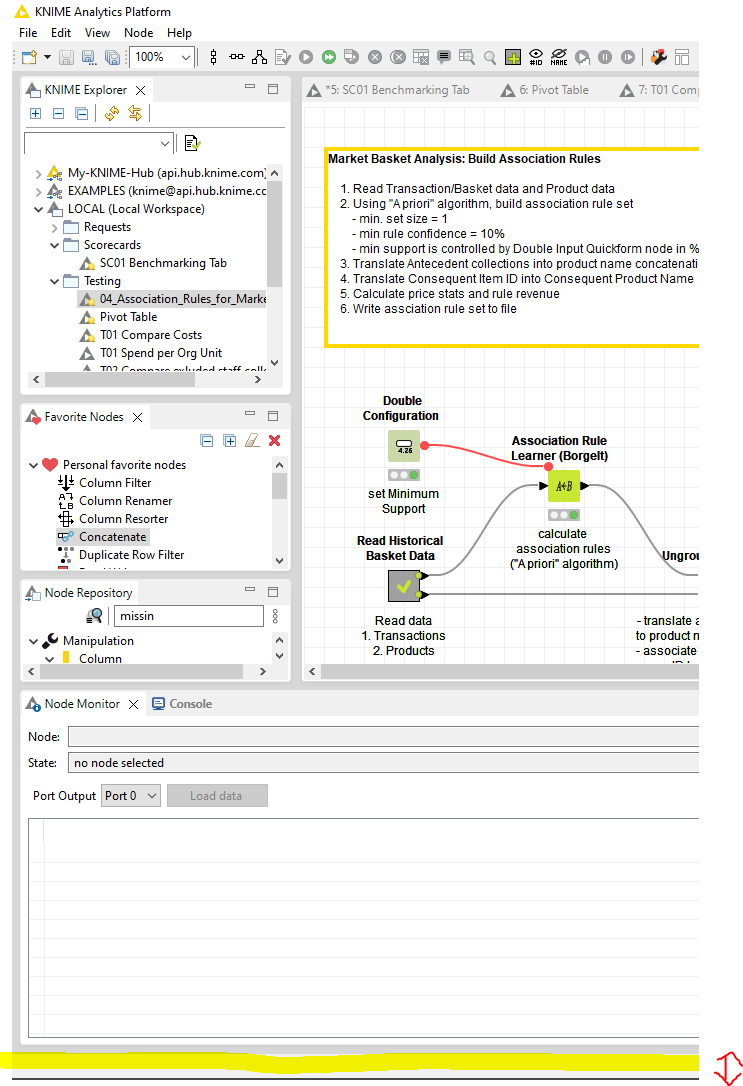The height and width of the screenshot is (1086, 743).
Task: Click the Reset selected nodes icon
Action: point(421,57)
